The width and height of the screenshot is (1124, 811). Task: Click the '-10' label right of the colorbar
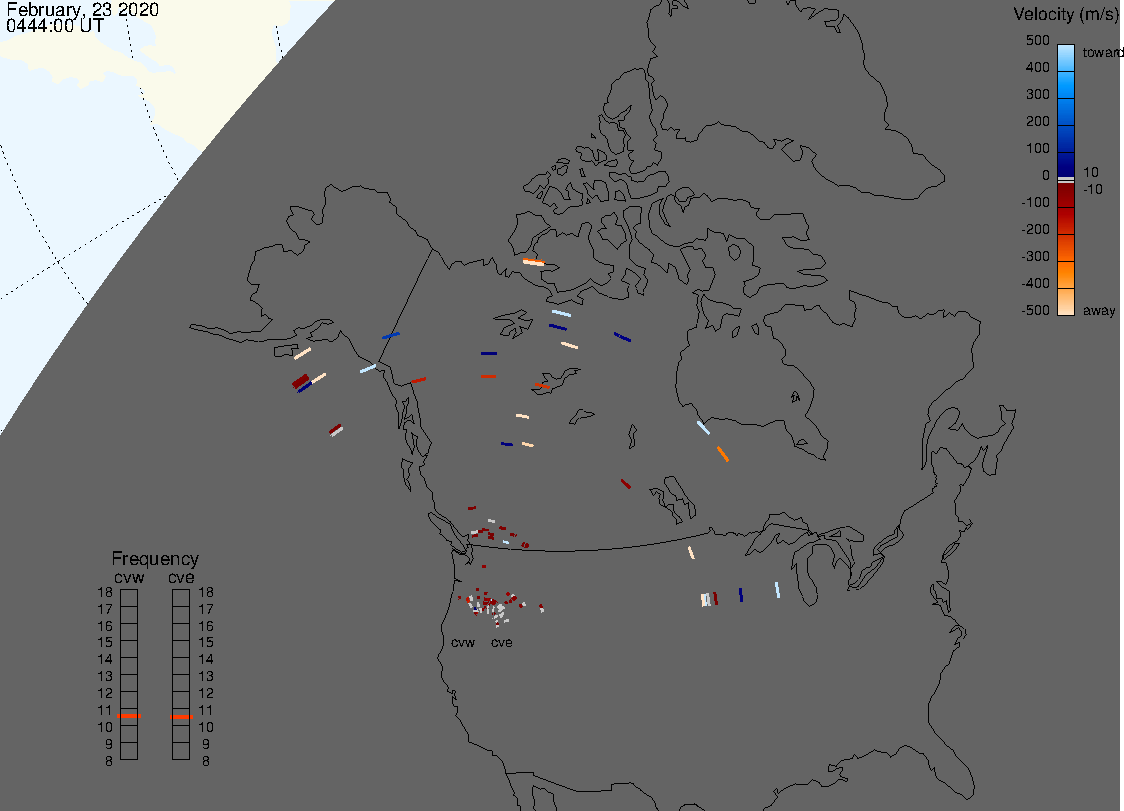click(1092, 189)
